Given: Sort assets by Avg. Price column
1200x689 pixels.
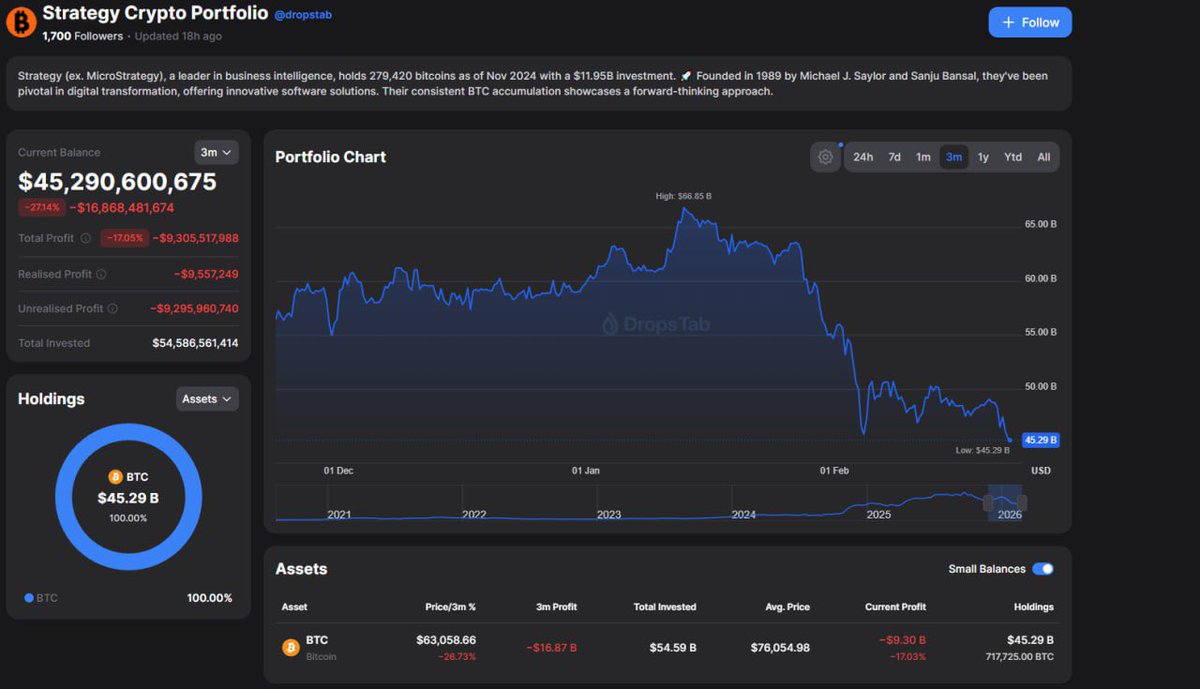Looking at the screenshot, I should [x=786, y=607].
